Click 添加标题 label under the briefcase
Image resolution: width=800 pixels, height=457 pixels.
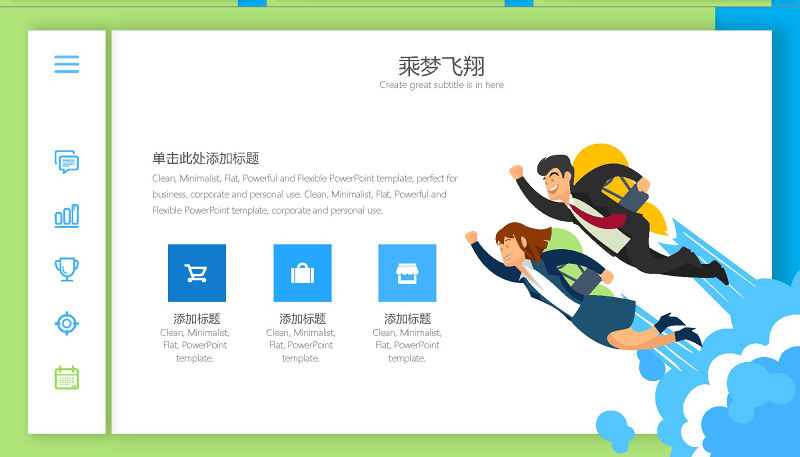pos(302,319)
